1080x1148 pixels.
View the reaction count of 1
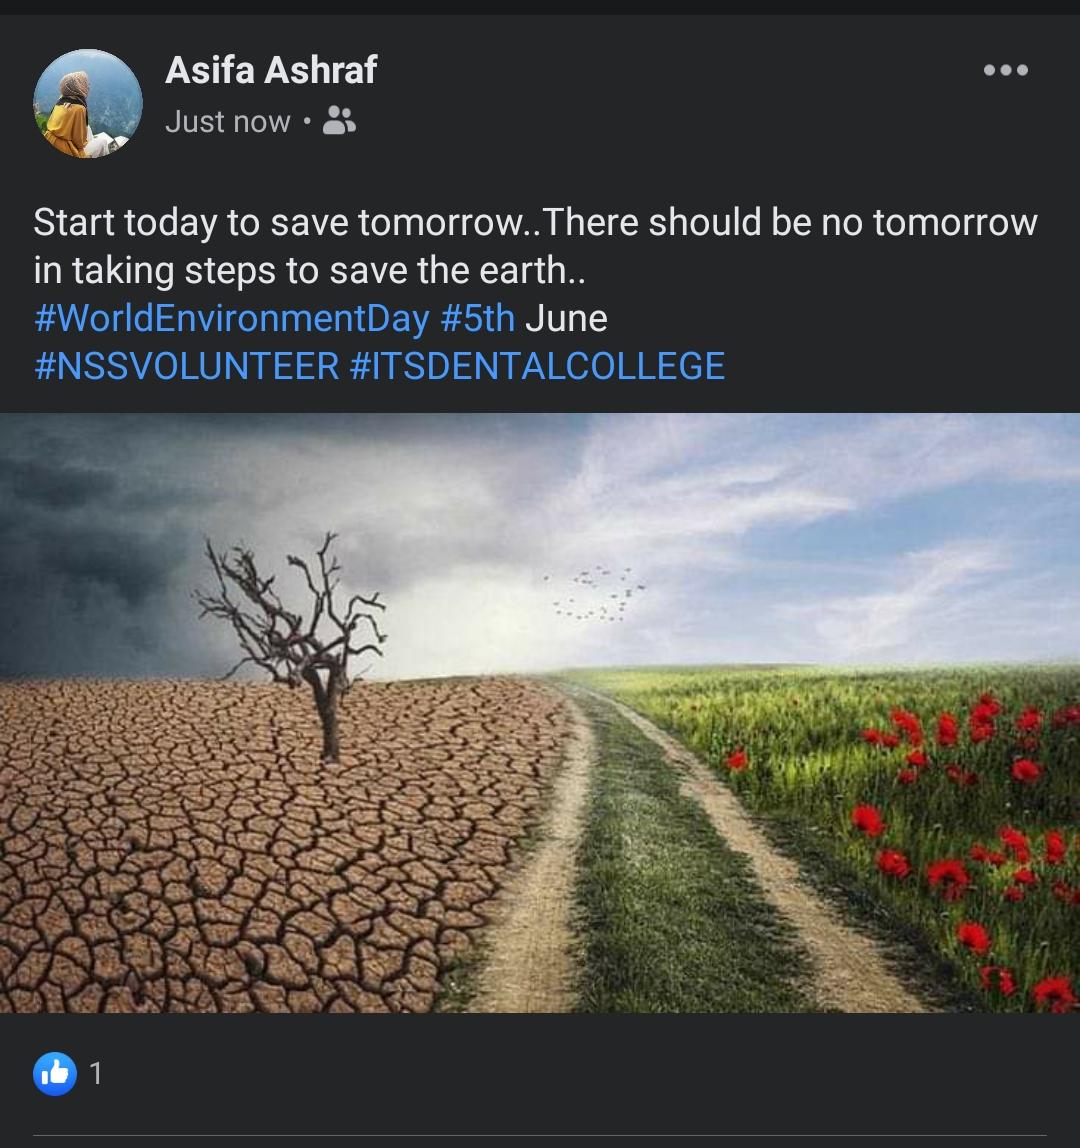tap(96, 1073)
